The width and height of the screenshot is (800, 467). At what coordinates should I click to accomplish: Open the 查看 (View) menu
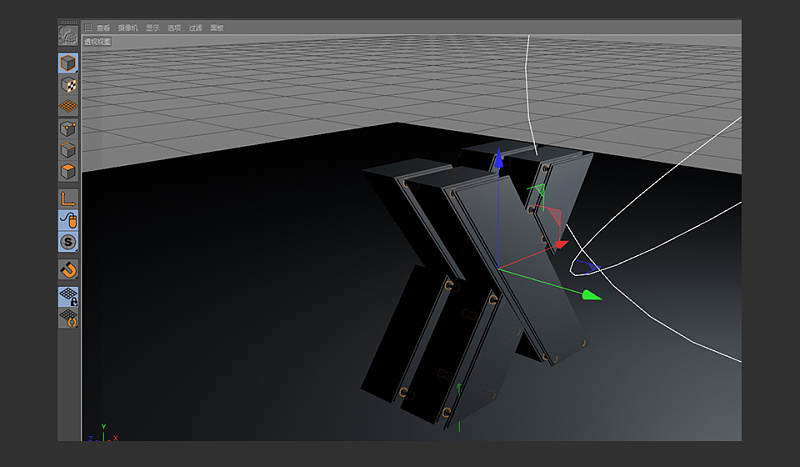coord(104,28)
